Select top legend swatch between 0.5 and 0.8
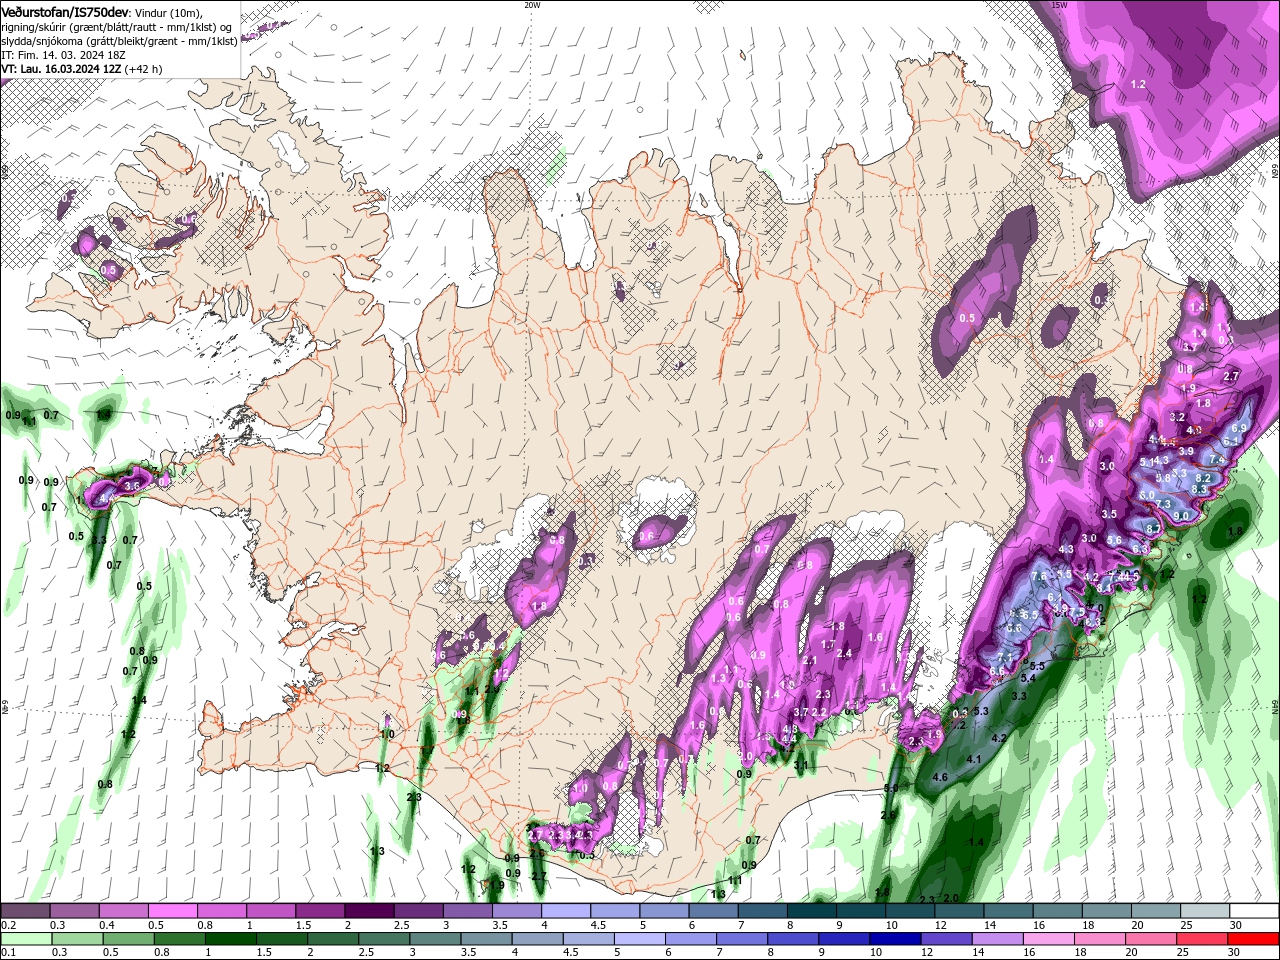Screen dimensions: 1280x960 [x=172, y=910]
